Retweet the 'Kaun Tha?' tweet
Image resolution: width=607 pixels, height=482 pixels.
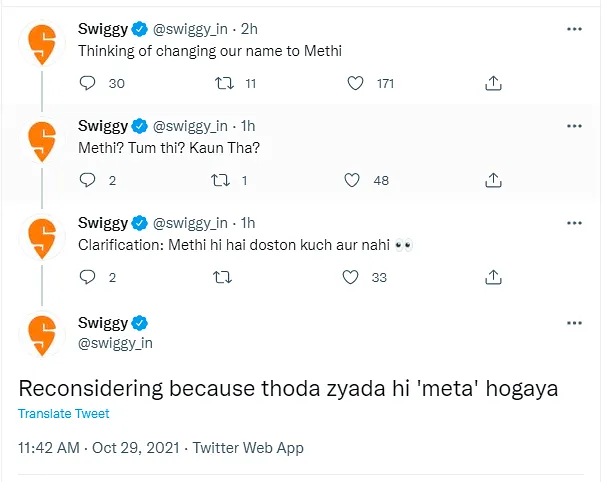pyautogui.click(x=221, y=180)
